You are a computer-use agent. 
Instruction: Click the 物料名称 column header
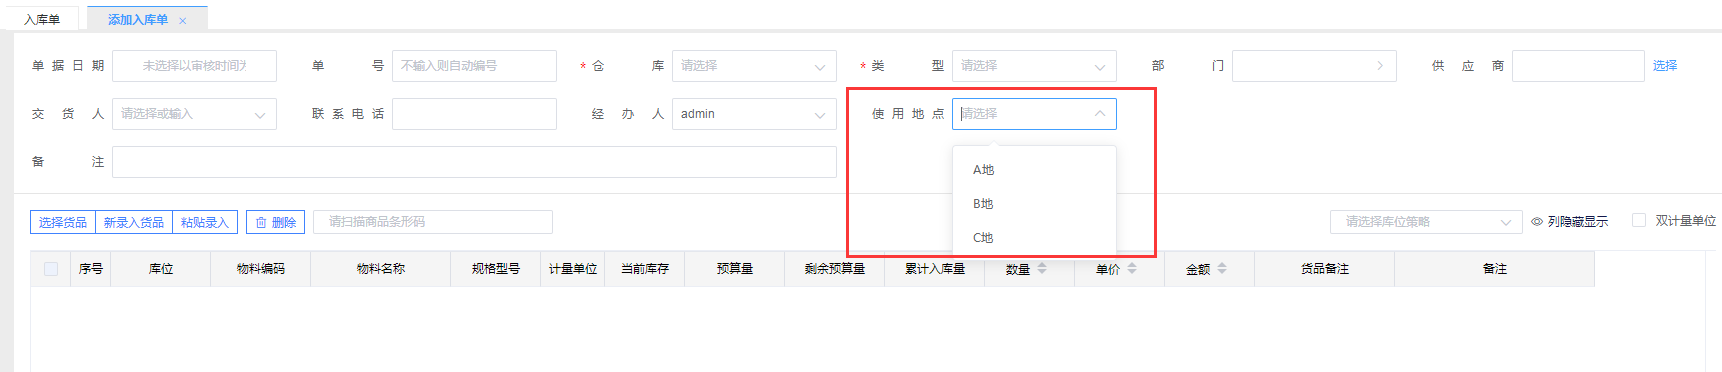pos(381,269)
